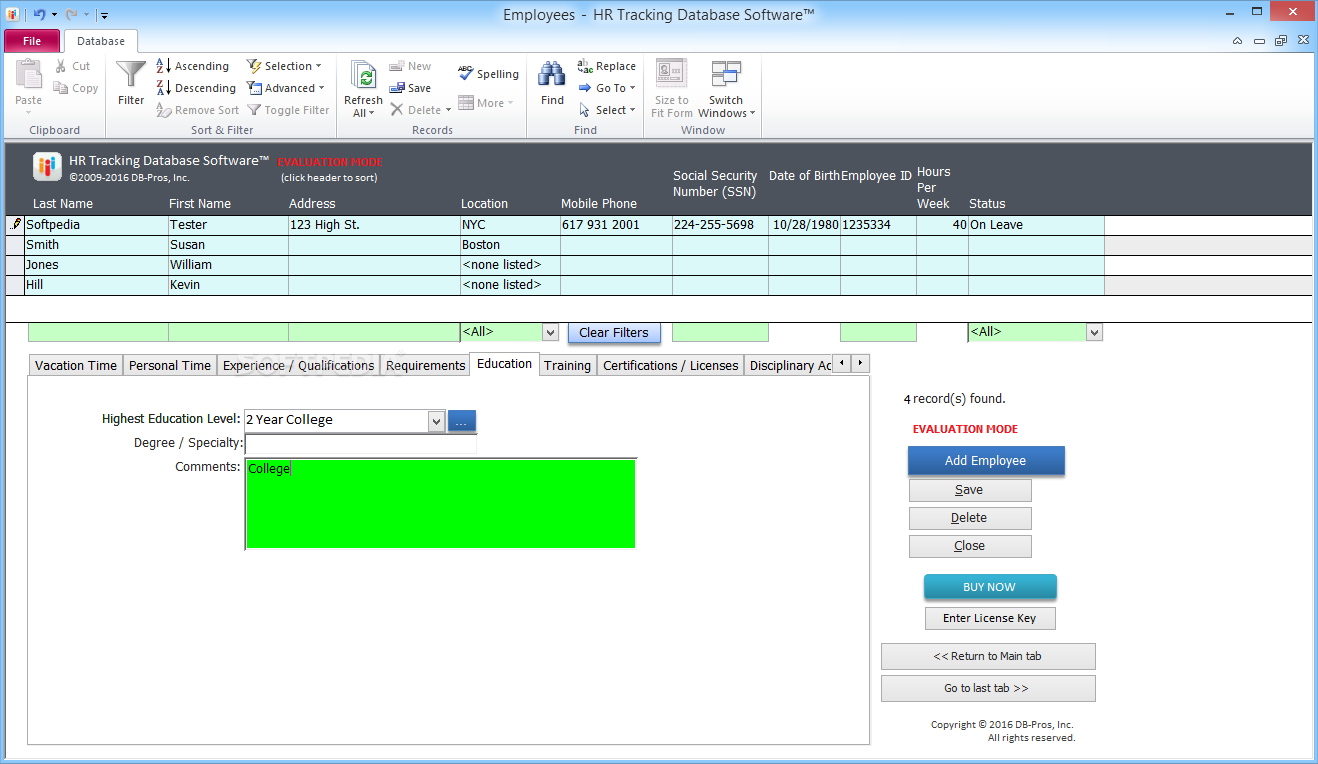Switch to the Training tab
The height and width of the screenshot is (764, 1318).
point(567,365)
